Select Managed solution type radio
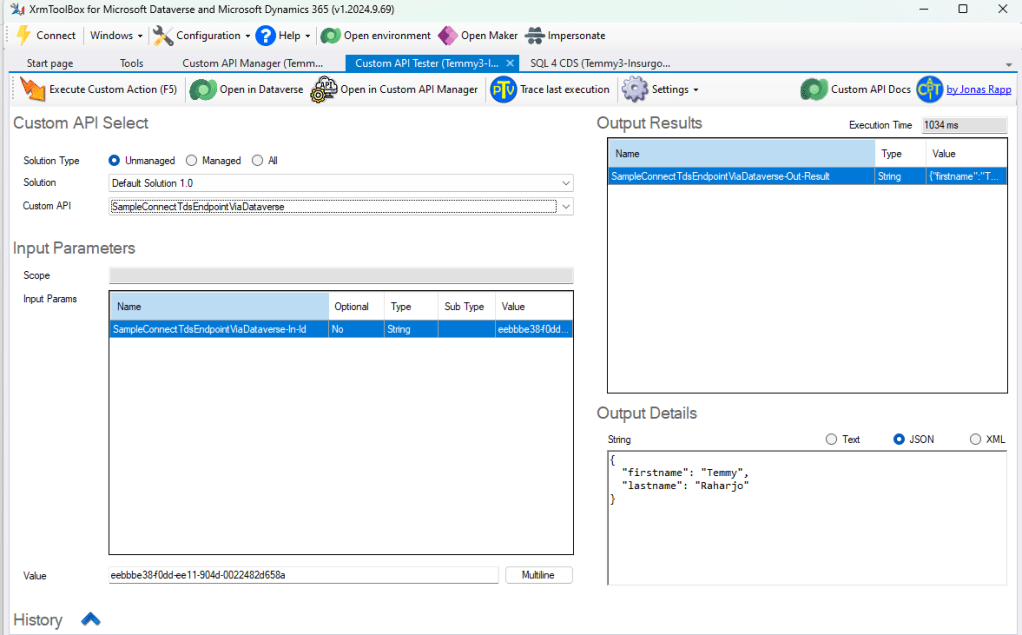1022x635 pixels. (191, 160)
